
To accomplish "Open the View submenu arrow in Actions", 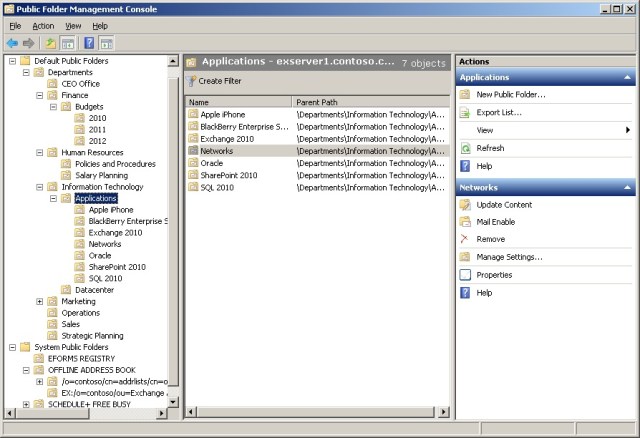I will coord(627,130).
